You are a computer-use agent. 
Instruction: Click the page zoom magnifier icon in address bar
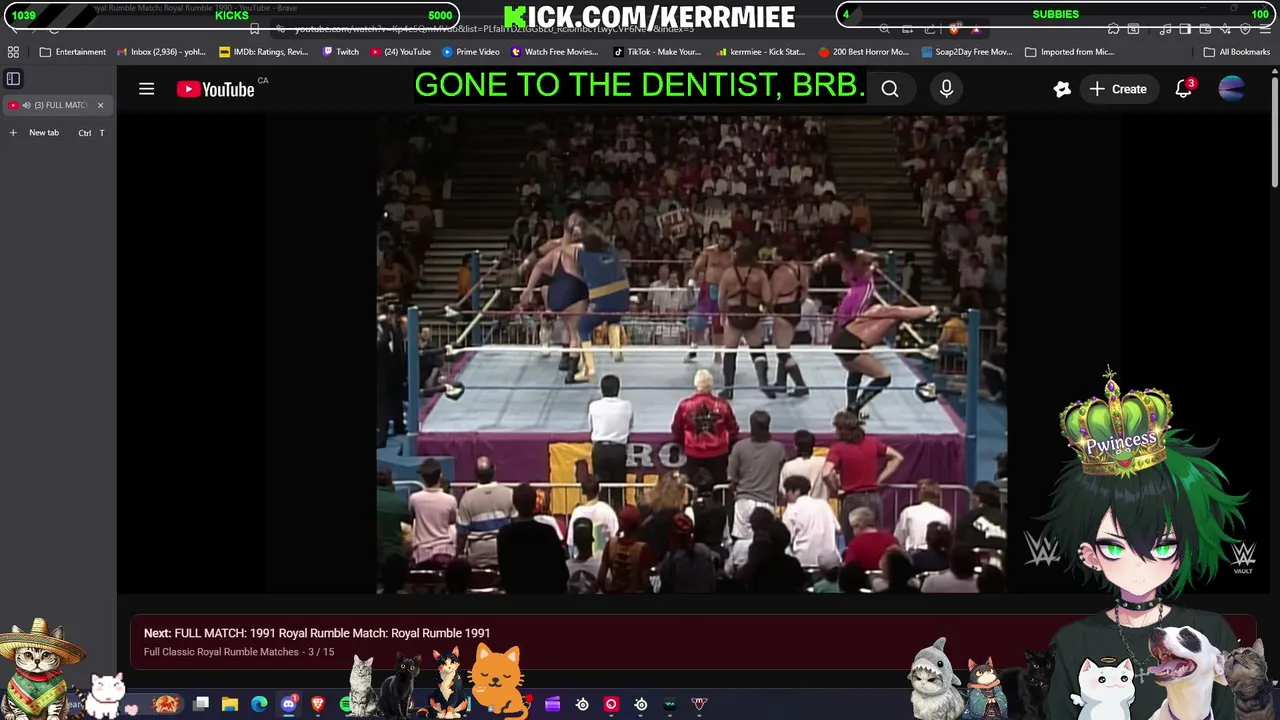884,29
